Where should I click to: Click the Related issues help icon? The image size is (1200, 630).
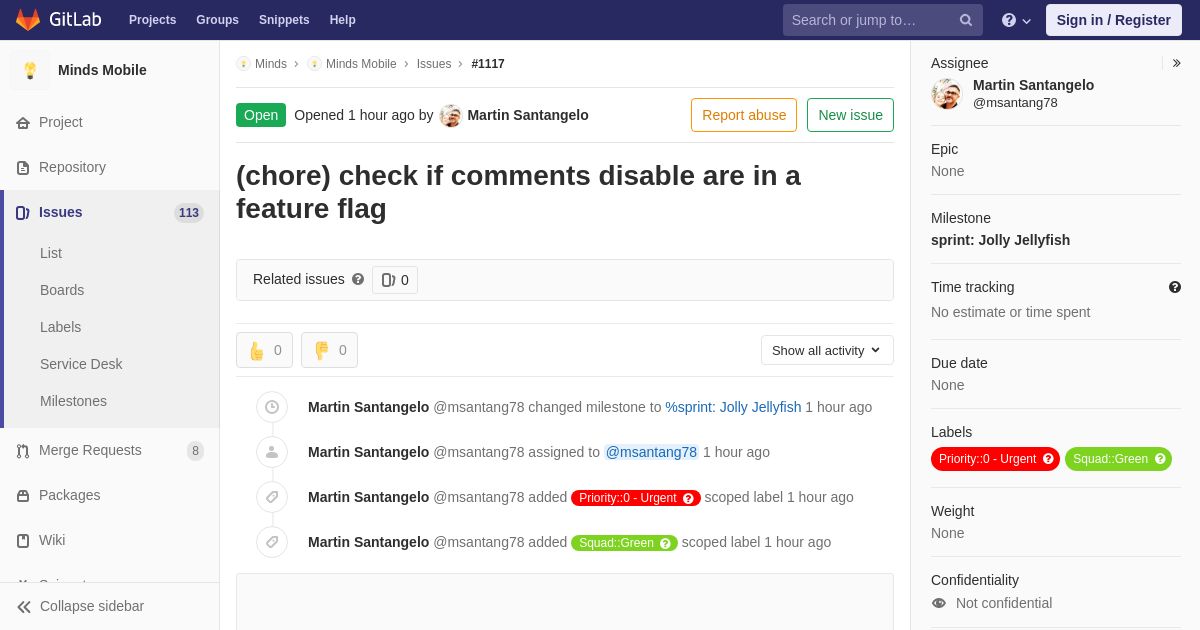(358, 279)
